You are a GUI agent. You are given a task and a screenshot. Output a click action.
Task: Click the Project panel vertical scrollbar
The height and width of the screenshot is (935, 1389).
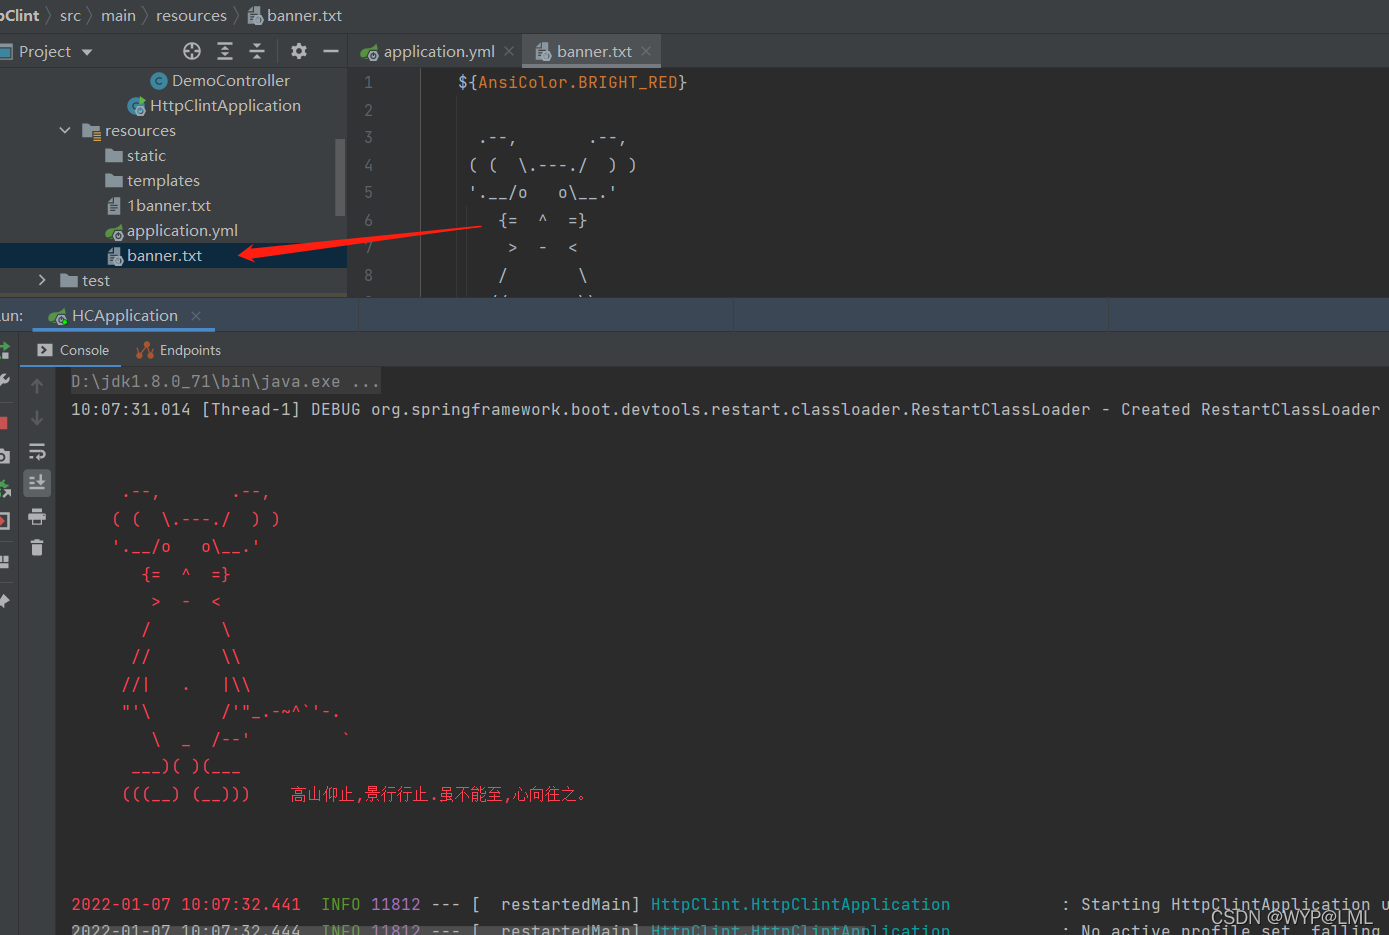(x=340, y=176)
